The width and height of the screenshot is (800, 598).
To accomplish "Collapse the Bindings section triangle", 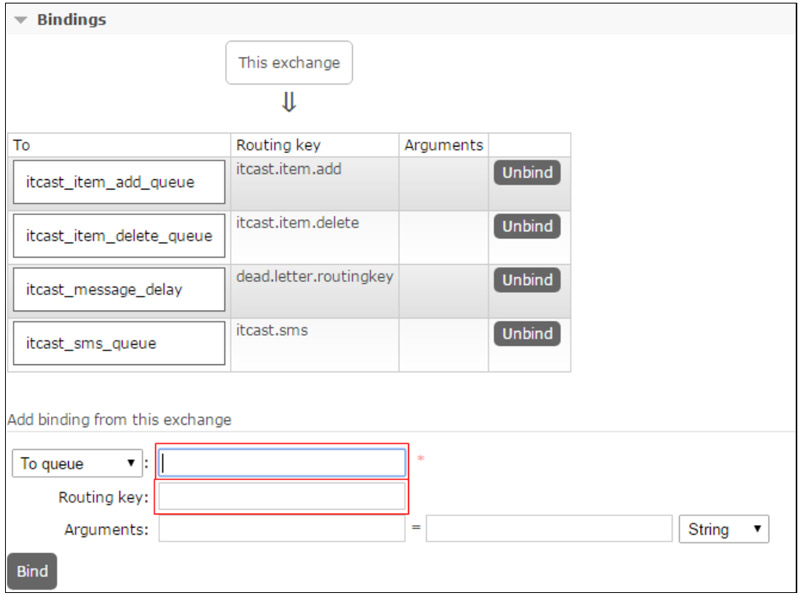I will (20, 20).
